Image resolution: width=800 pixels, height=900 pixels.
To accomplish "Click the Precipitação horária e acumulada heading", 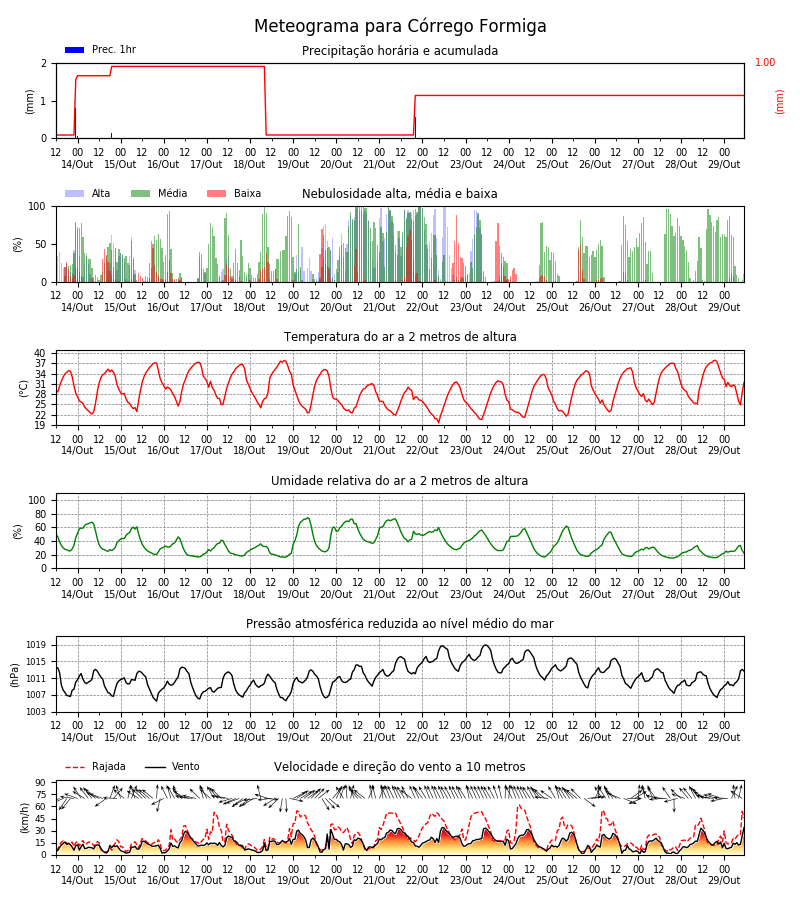I will coord(400,51).
